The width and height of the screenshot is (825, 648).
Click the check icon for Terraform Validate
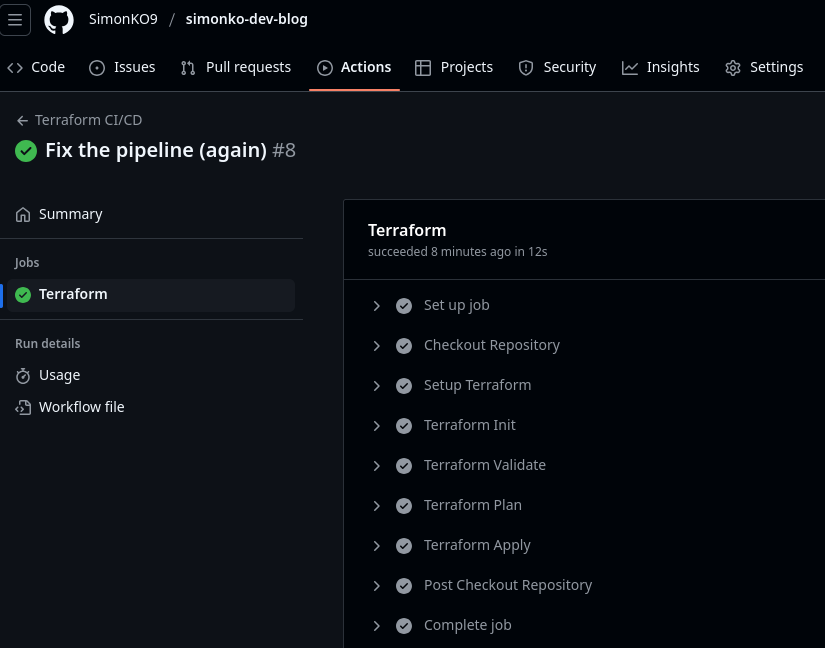pyautogui.click(x=404, y=465)
